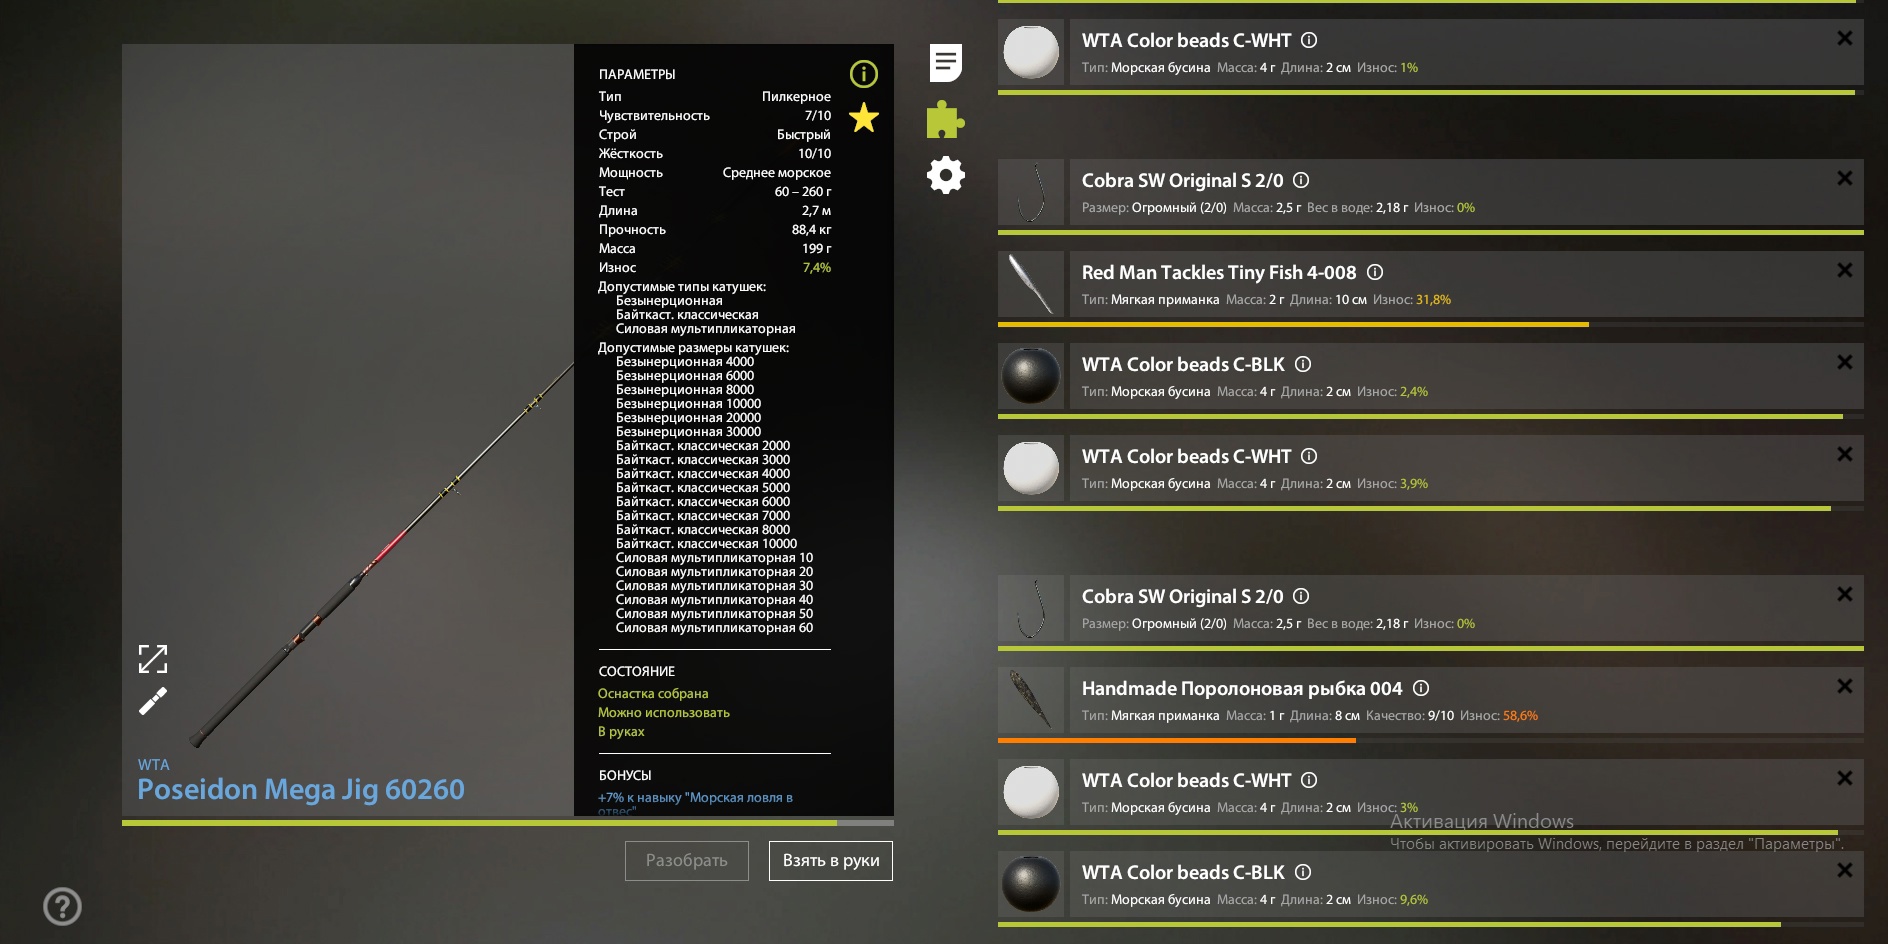Click rod wear bar below Poseidon image
The width and height of the screenshot is (1888, 944).
(x=508, y=823)
